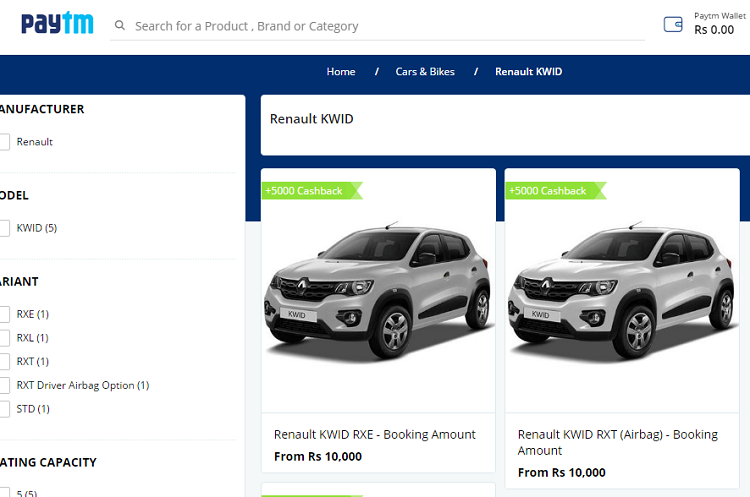This screenshot has height=497, width=750.
Task: Open the Paytm Wallet icon
Action: pos(673,23)
